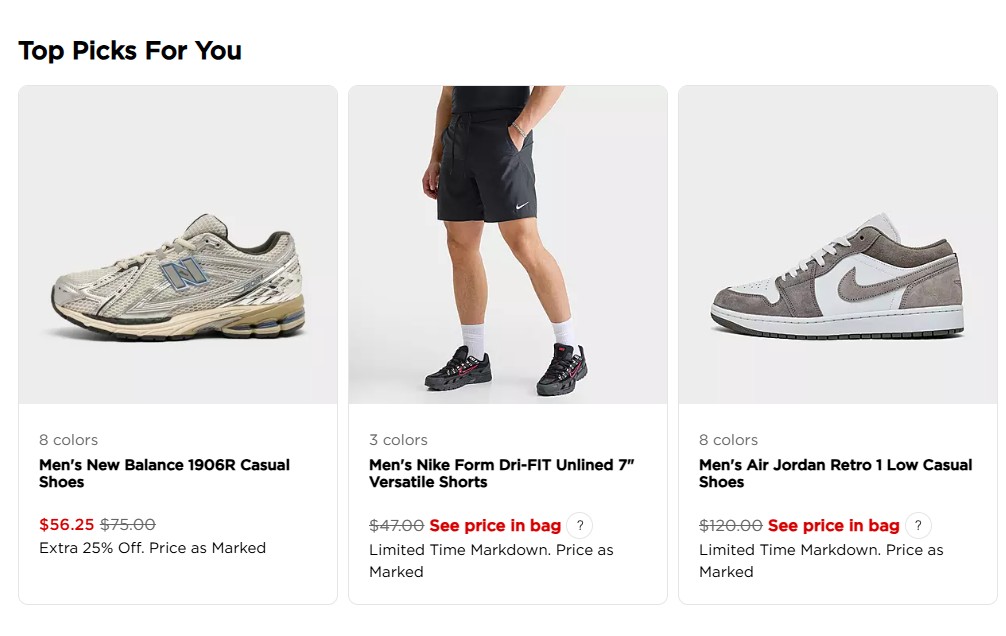This screenshot has height=636, width=1006.
Task: Click the question mark icon beside the $47.00 price
Action: click(579, 526)
